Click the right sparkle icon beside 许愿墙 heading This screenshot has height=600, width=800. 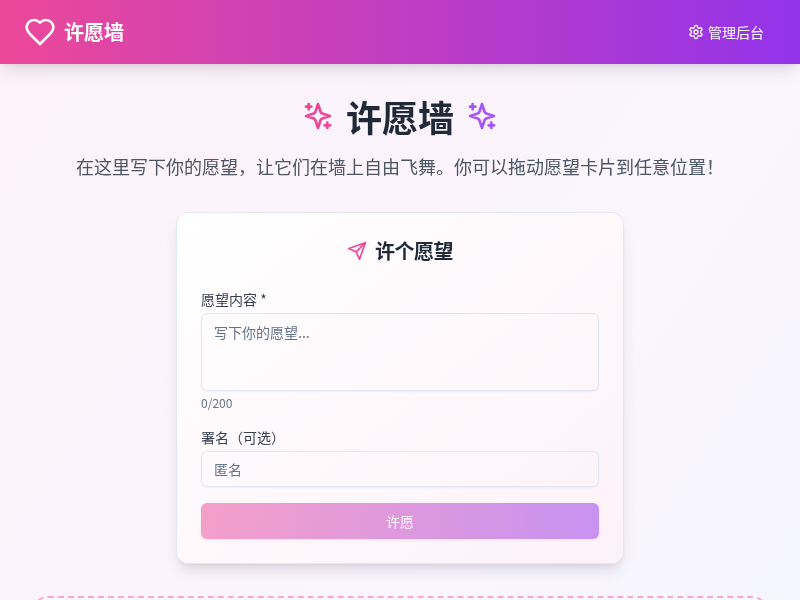484,118
